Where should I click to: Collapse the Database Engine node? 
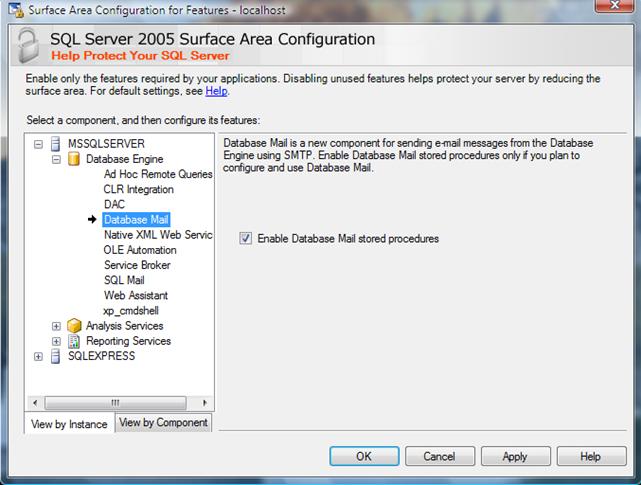point(56,159)
